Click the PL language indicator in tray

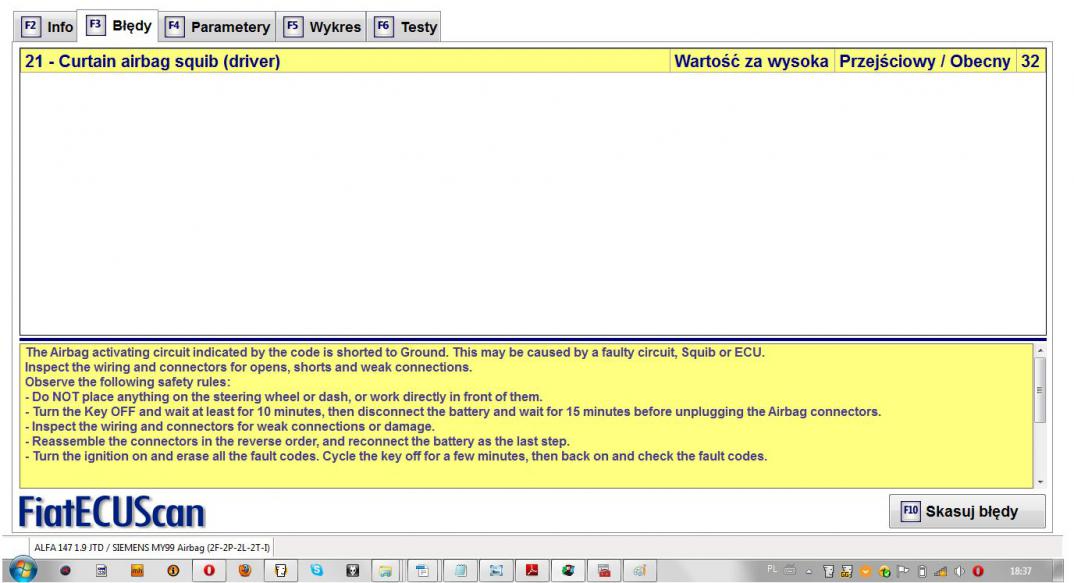772,570
